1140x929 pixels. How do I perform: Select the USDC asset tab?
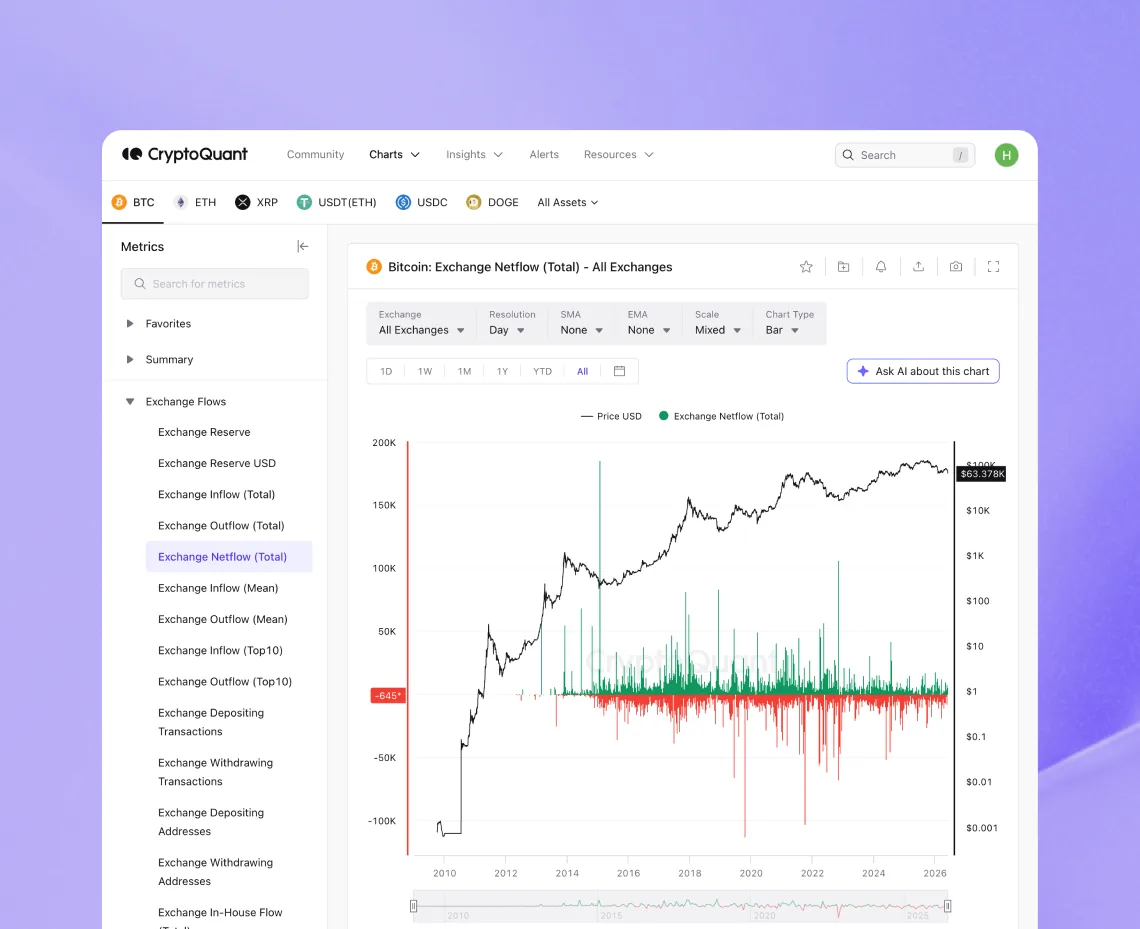[422, 202]
